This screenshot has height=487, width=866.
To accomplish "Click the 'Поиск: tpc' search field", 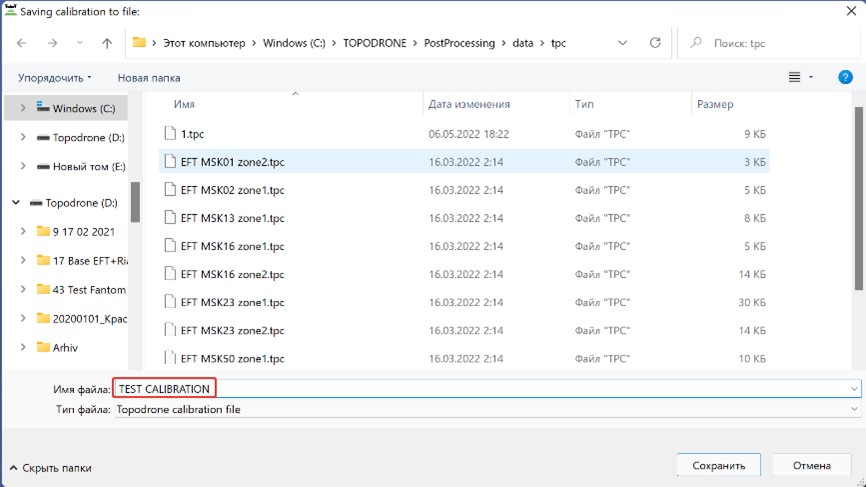I will tap(770, 43).
